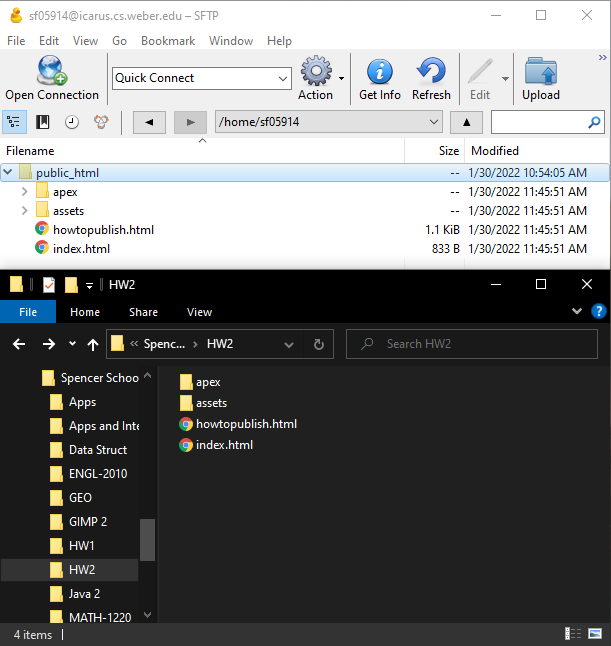Sort by Size column header
Image resolution: width=611 pixels, height=646 pixels.
tap(435, 151)
